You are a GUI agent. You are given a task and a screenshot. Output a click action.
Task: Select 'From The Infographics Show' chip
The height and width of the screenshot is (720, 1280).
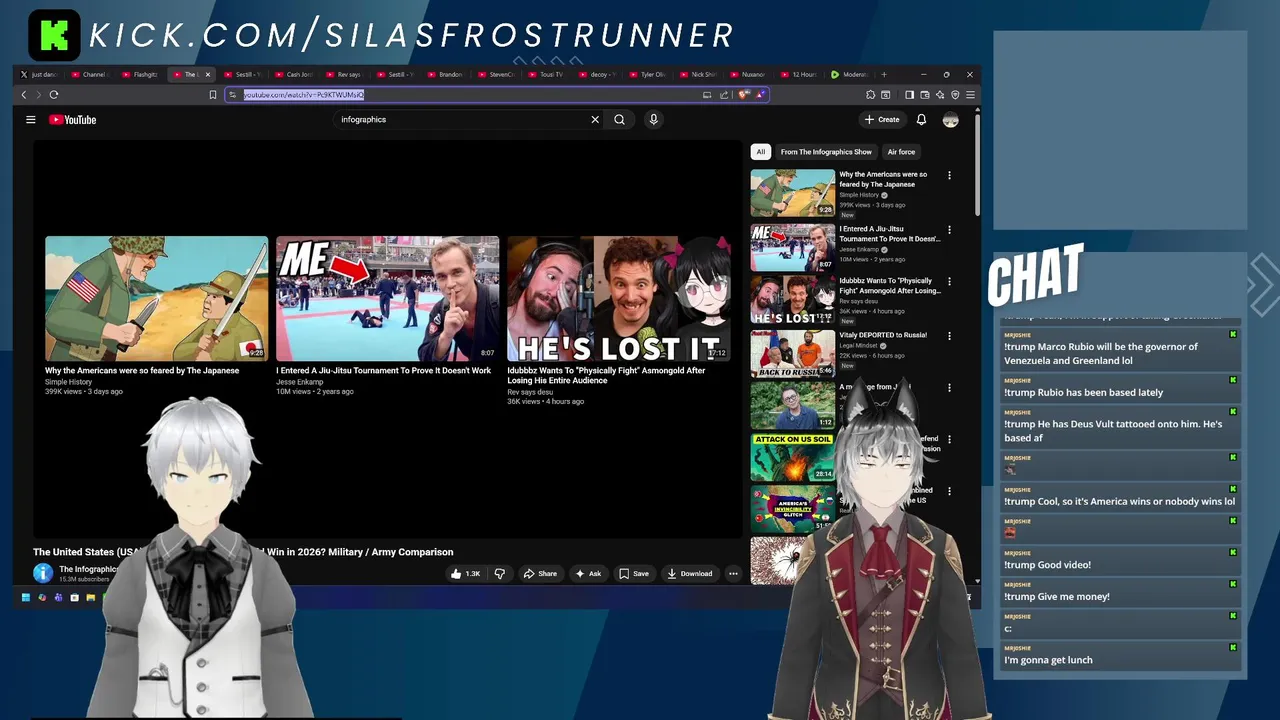coord(826,152)
